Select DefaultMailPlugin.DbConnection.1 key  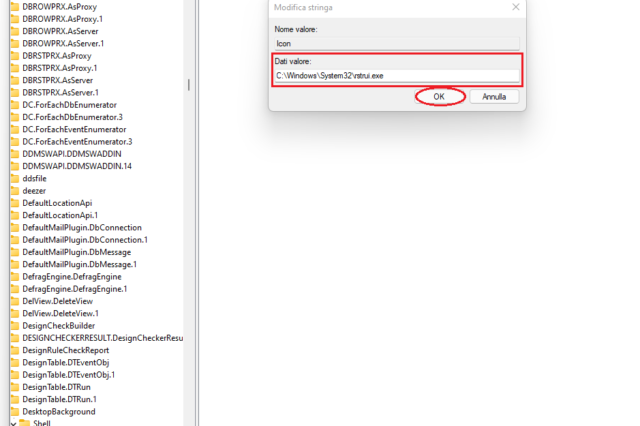(x=85, y=240)
